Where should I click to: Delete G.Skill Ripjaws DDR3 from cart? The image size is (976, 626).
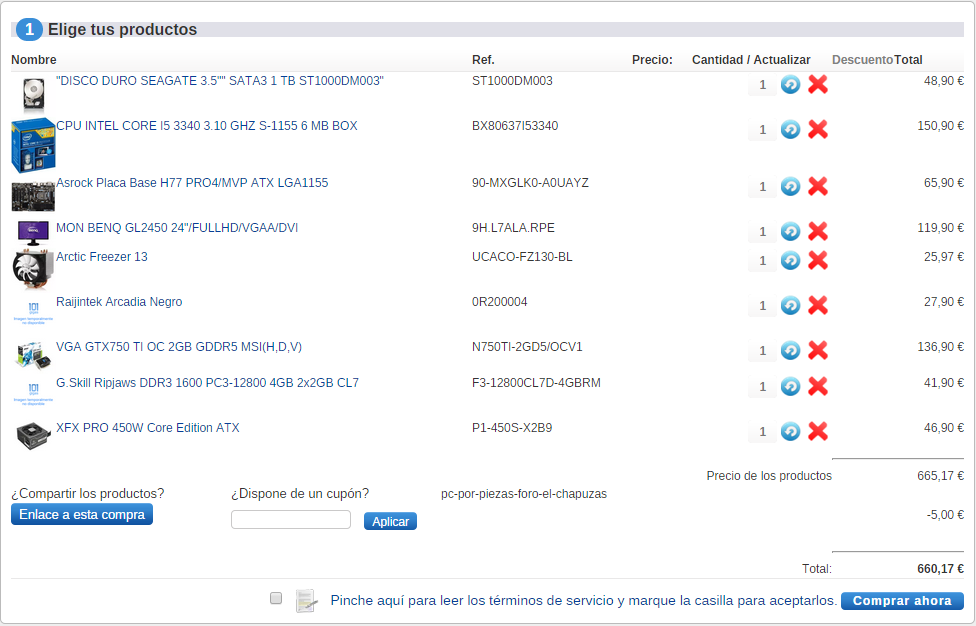pyautogui.click(x=818, y=386)
